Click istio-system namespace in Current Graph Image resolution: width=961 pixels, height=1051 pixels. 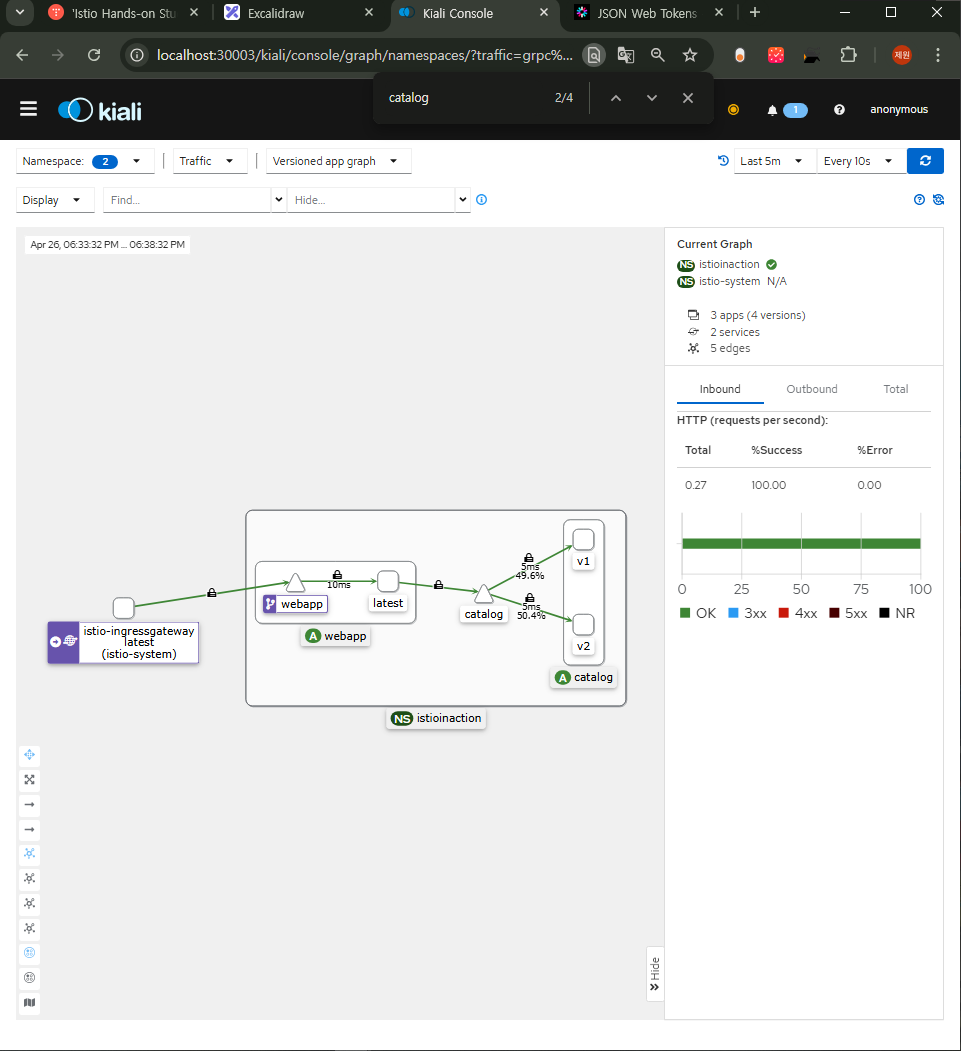(729, 282)
